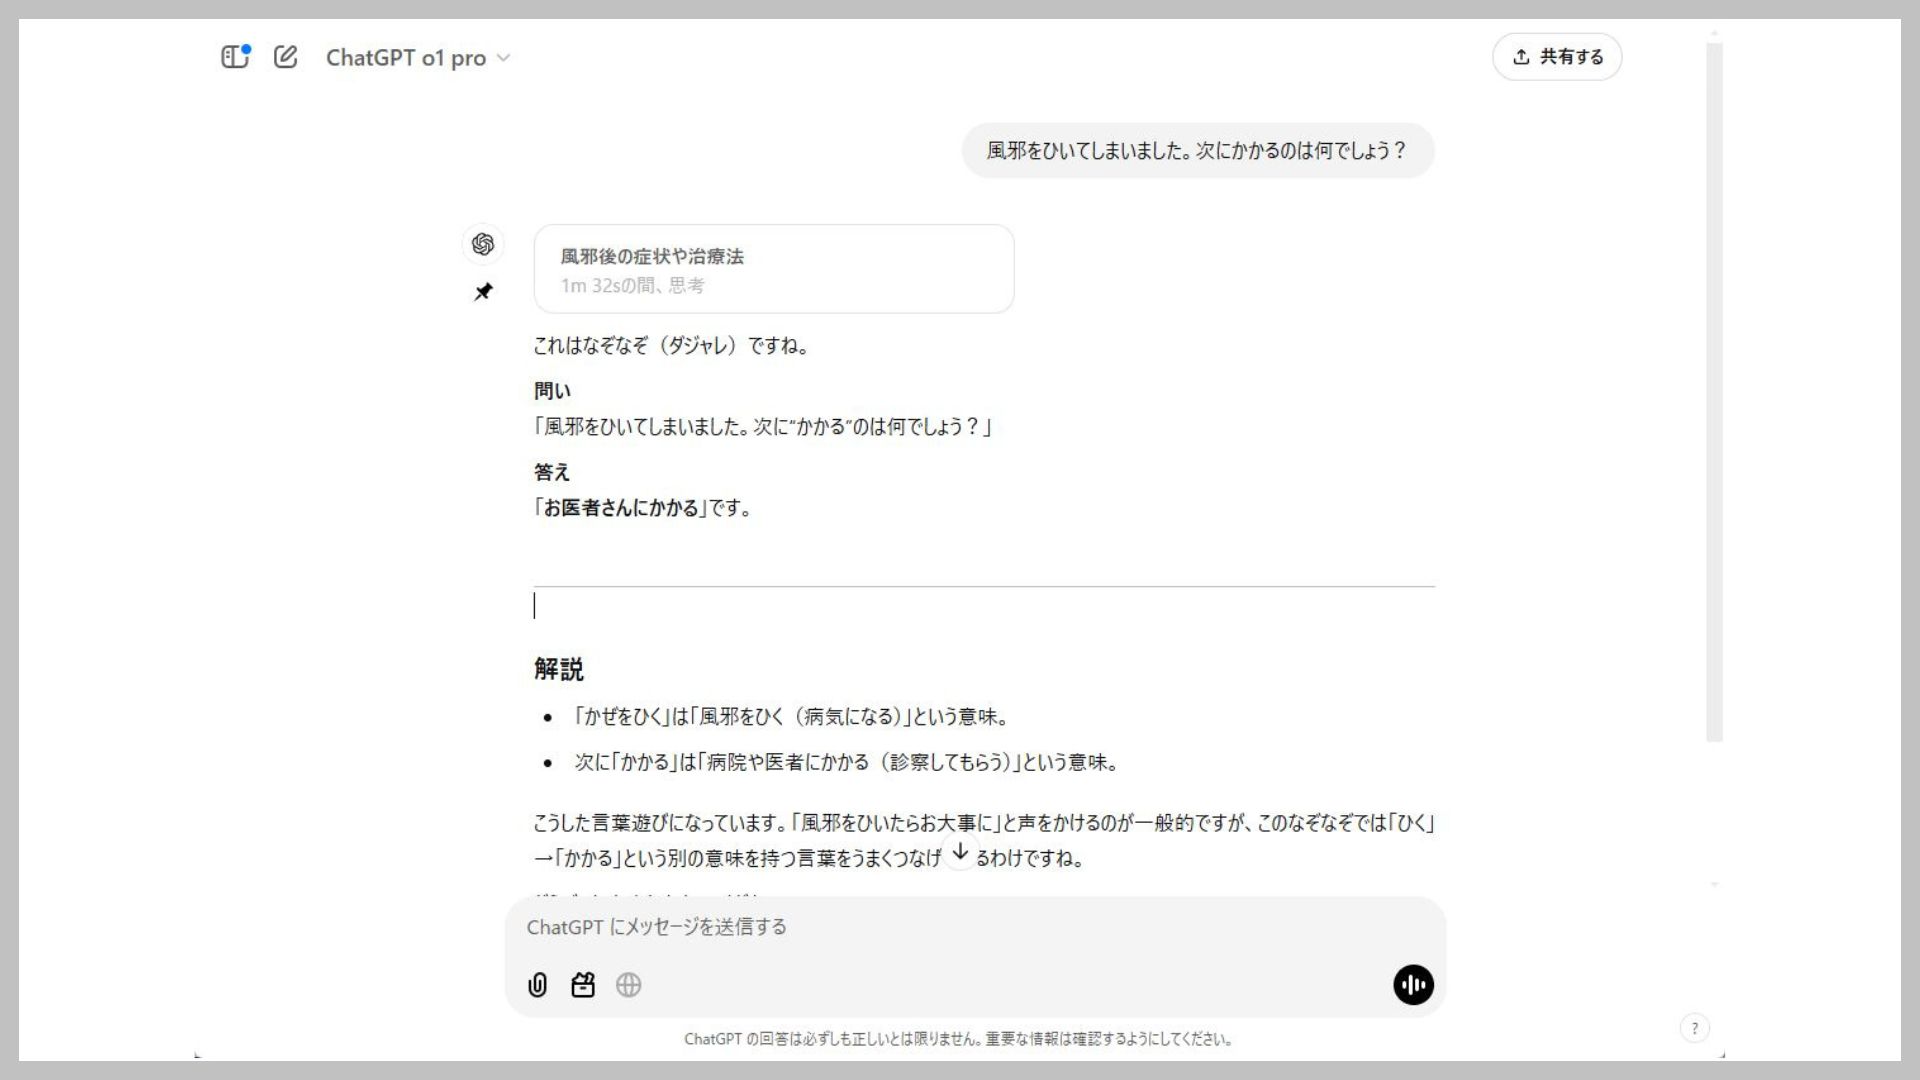Select the ChatGPT o1 pro title in the header
Screen dimensions: 1920x1080
(407, 57)
